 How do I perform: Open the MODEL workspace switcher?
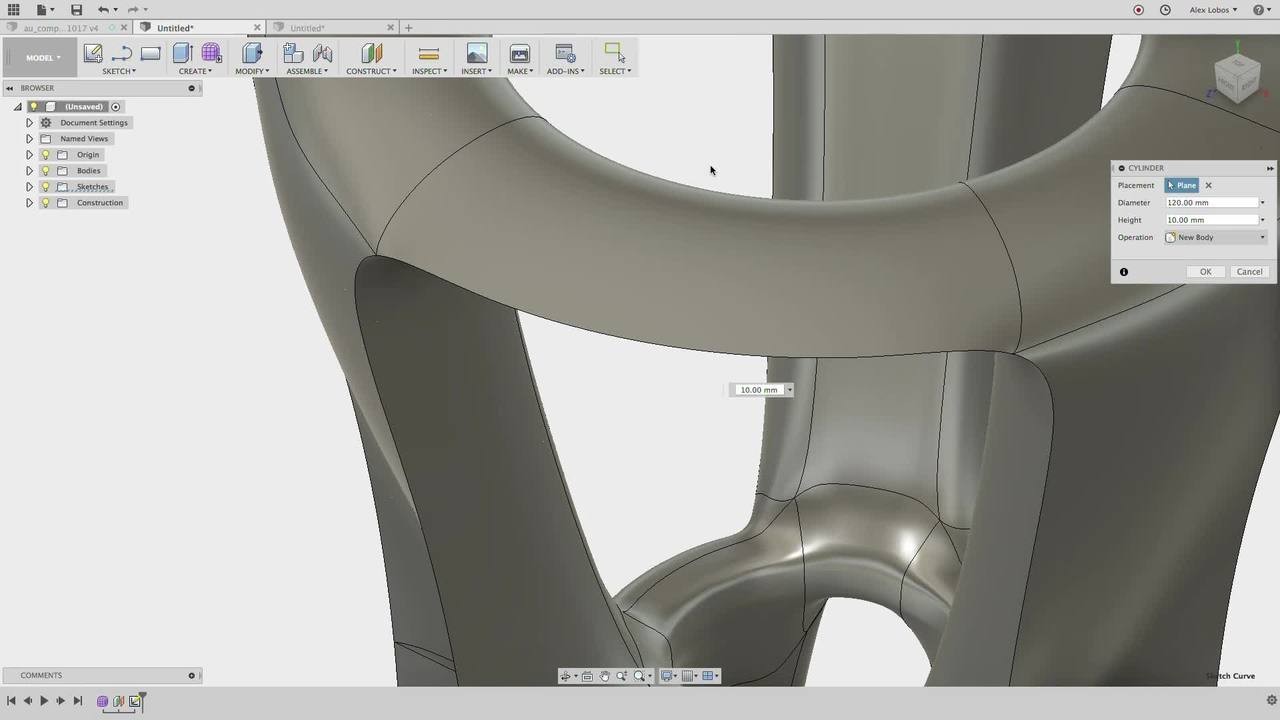pos(43,57)
